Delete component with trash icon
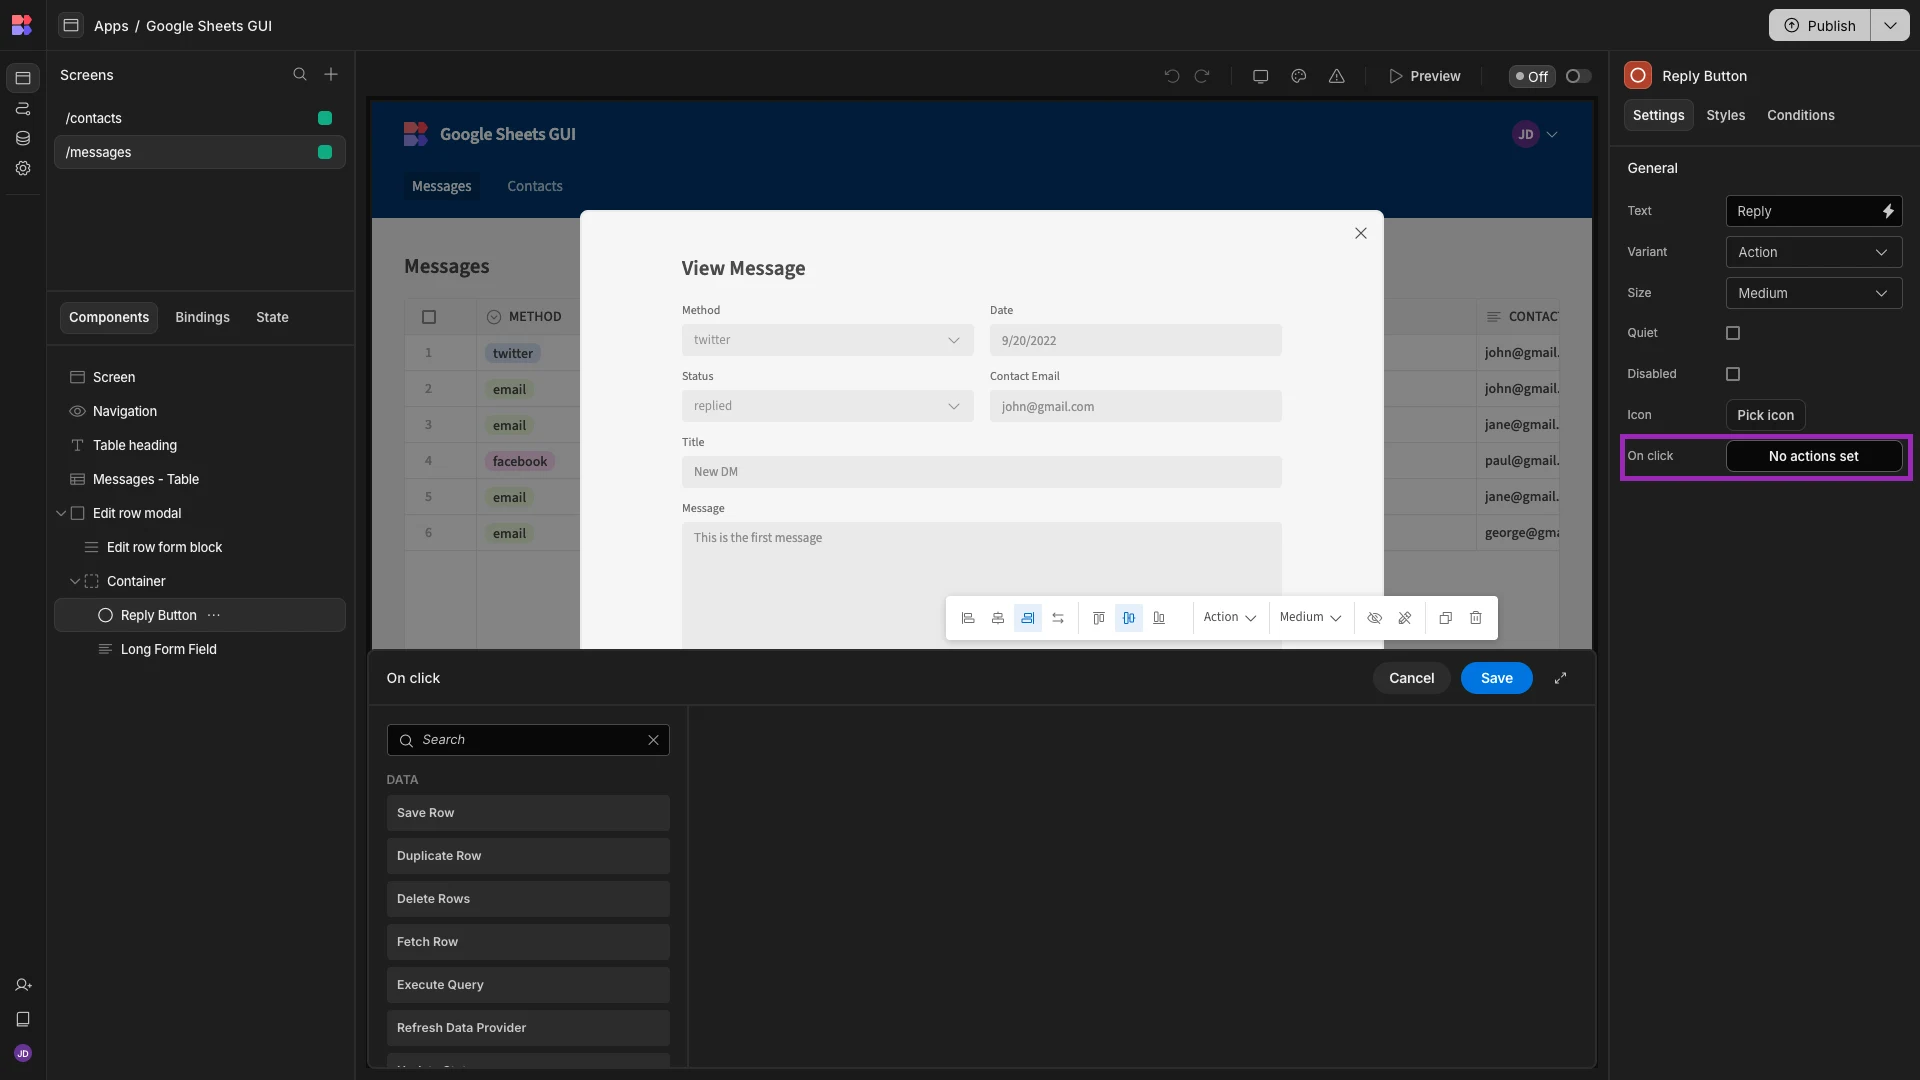This screenshot has width=1920, height=1080. (x=1476, y=618)
